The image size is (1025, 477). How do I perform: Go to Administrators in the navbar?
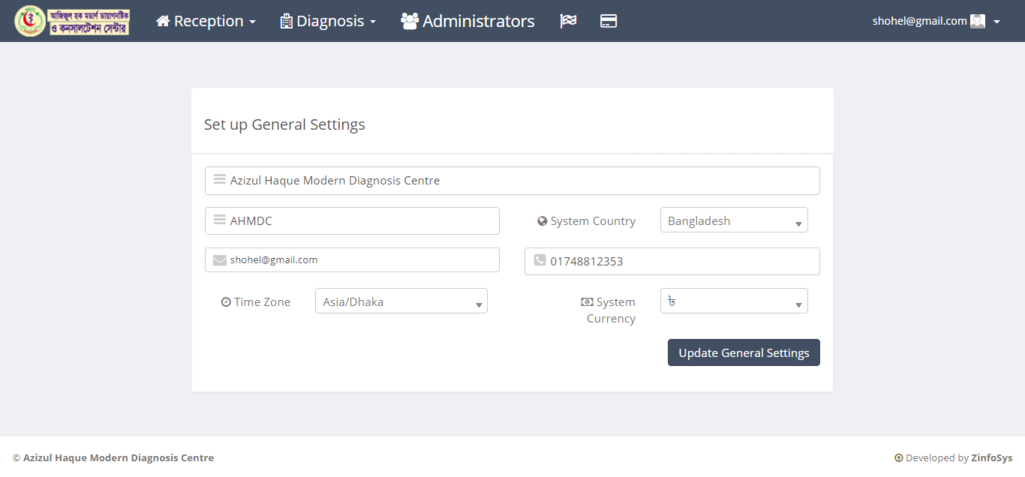[x=467, y=21]
